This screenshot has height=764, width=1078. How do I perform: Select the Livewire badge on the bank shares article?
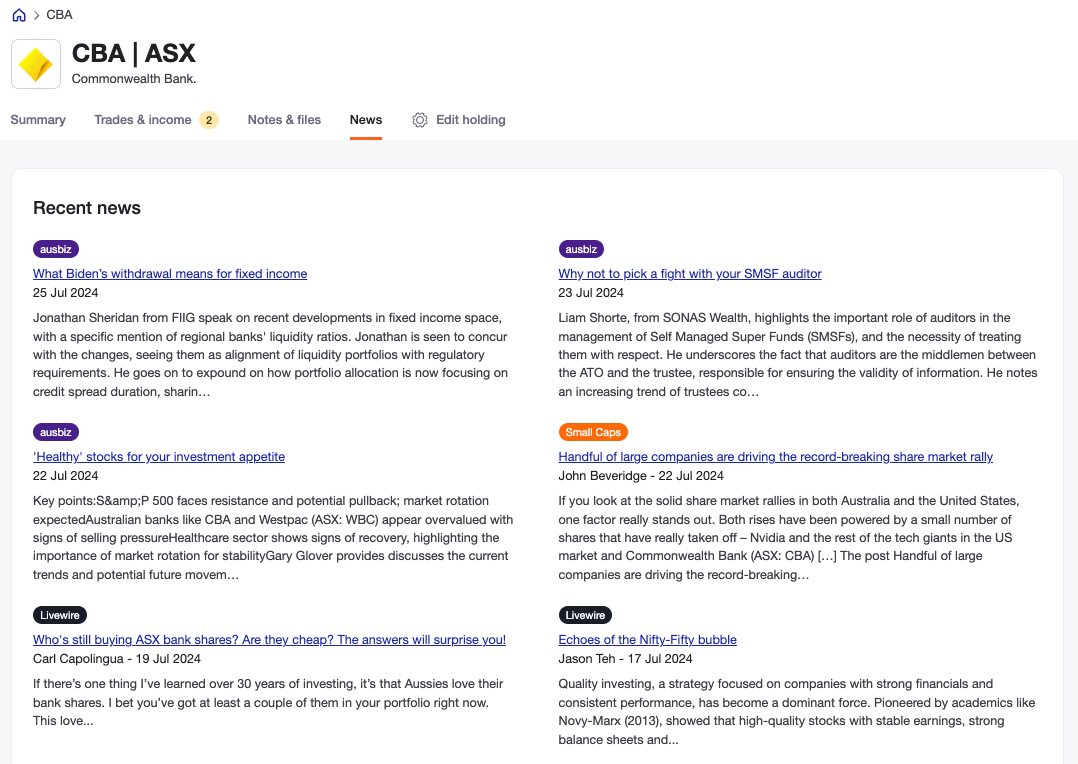coord(59,615)
